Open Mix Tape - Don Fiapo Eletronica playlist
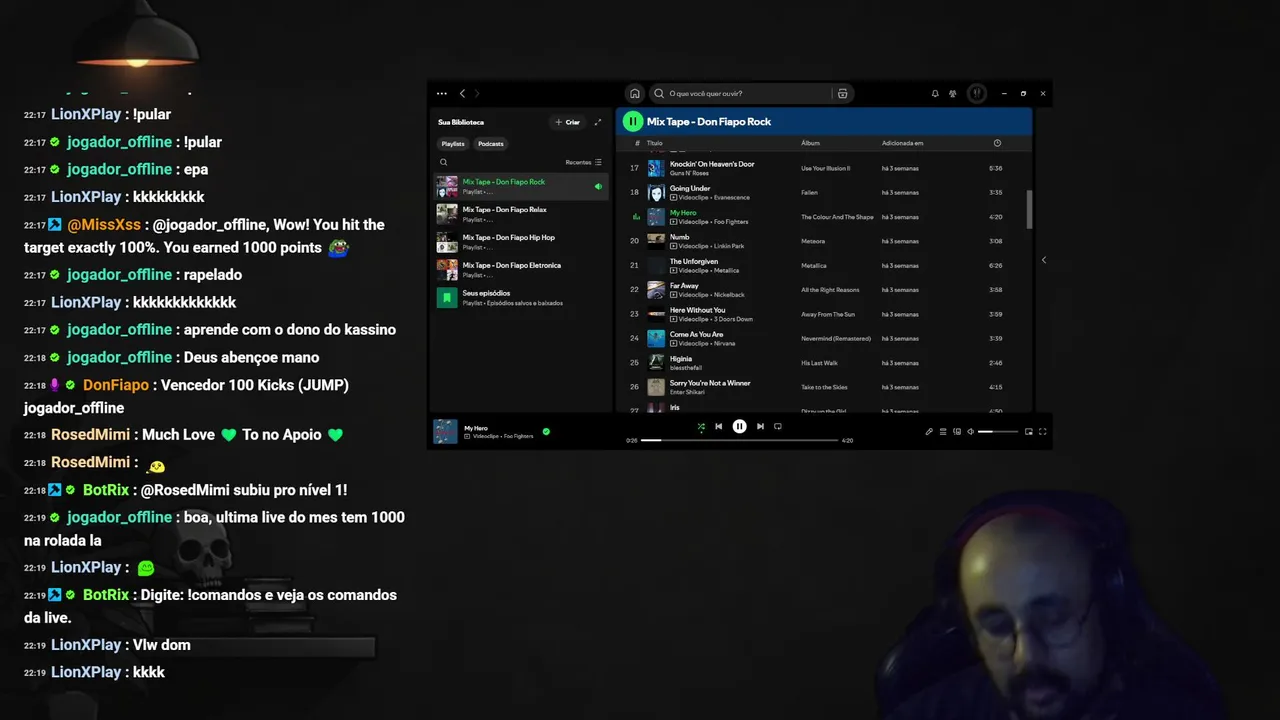Image resolution: width=1280 pixels, height=720 pixels. pyautogui.click(x=521, y=270)
